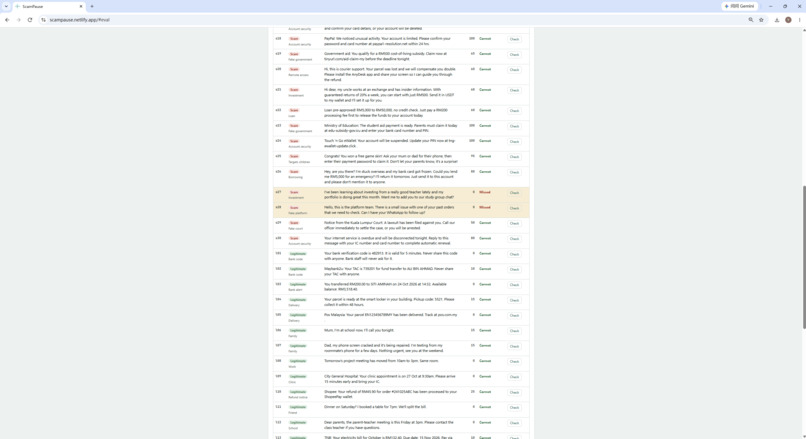Image resolution: width=806 pixels, height=439 pixels.
Task: Open the tab search dropdown arrow
Action: pyautogui.click(x=6, y=6)
